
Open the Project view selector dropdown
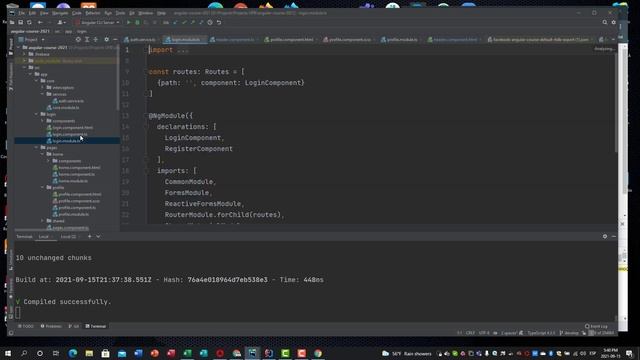click(x=31, y=40)
